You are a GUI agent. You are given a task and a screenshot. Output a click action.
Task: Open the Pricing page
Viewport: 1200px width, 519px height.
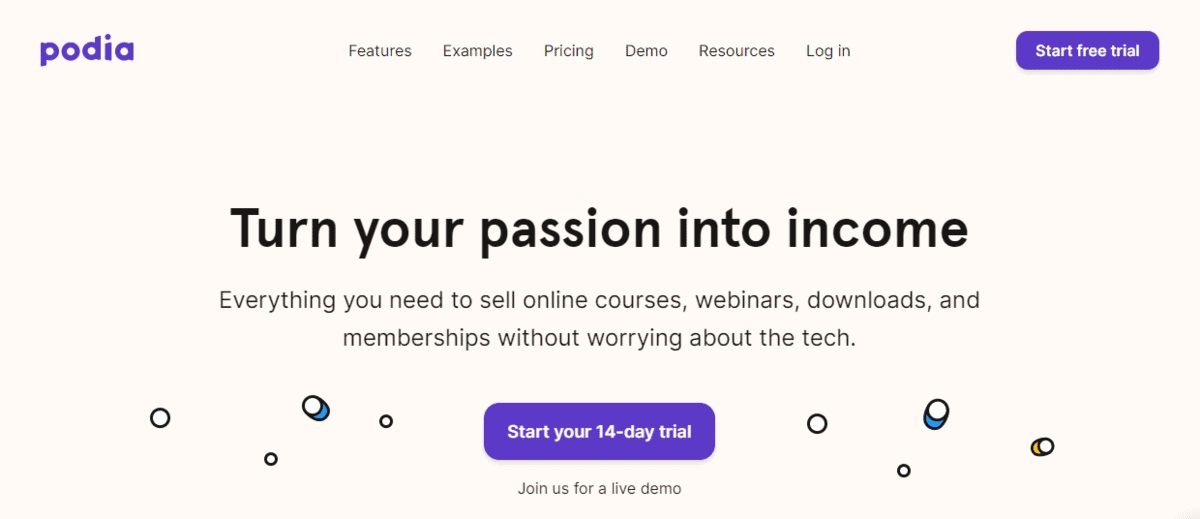coord(569,51)
